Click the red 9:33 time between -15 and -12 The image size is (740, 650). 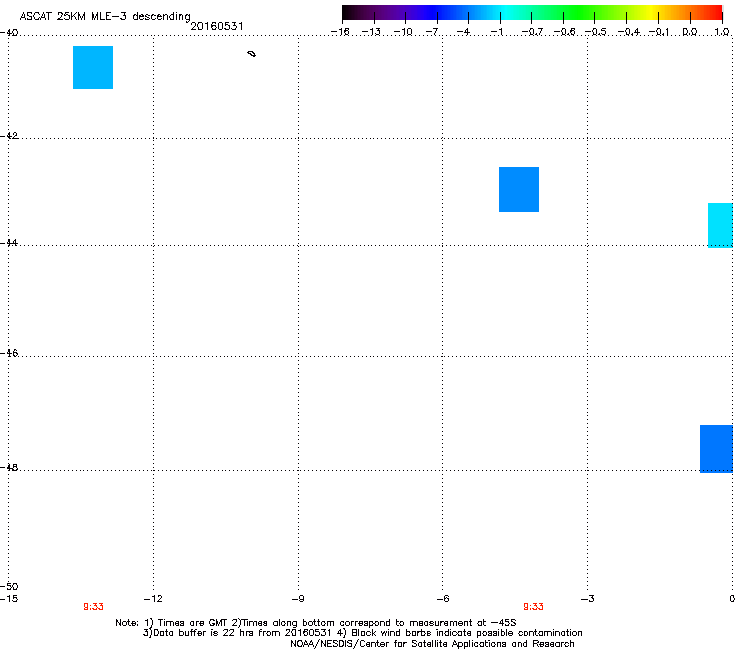pyautogui.click(x=93, y=607)
